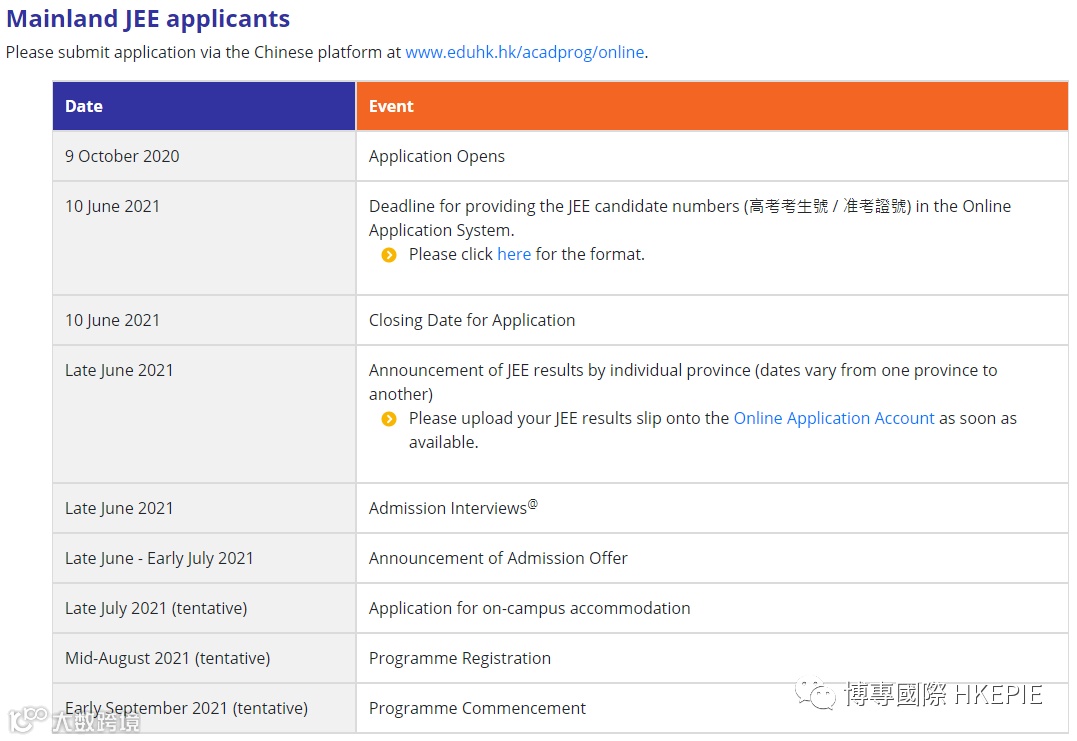Click the 'Programme Commencement' event text

[x=477, y=708]
